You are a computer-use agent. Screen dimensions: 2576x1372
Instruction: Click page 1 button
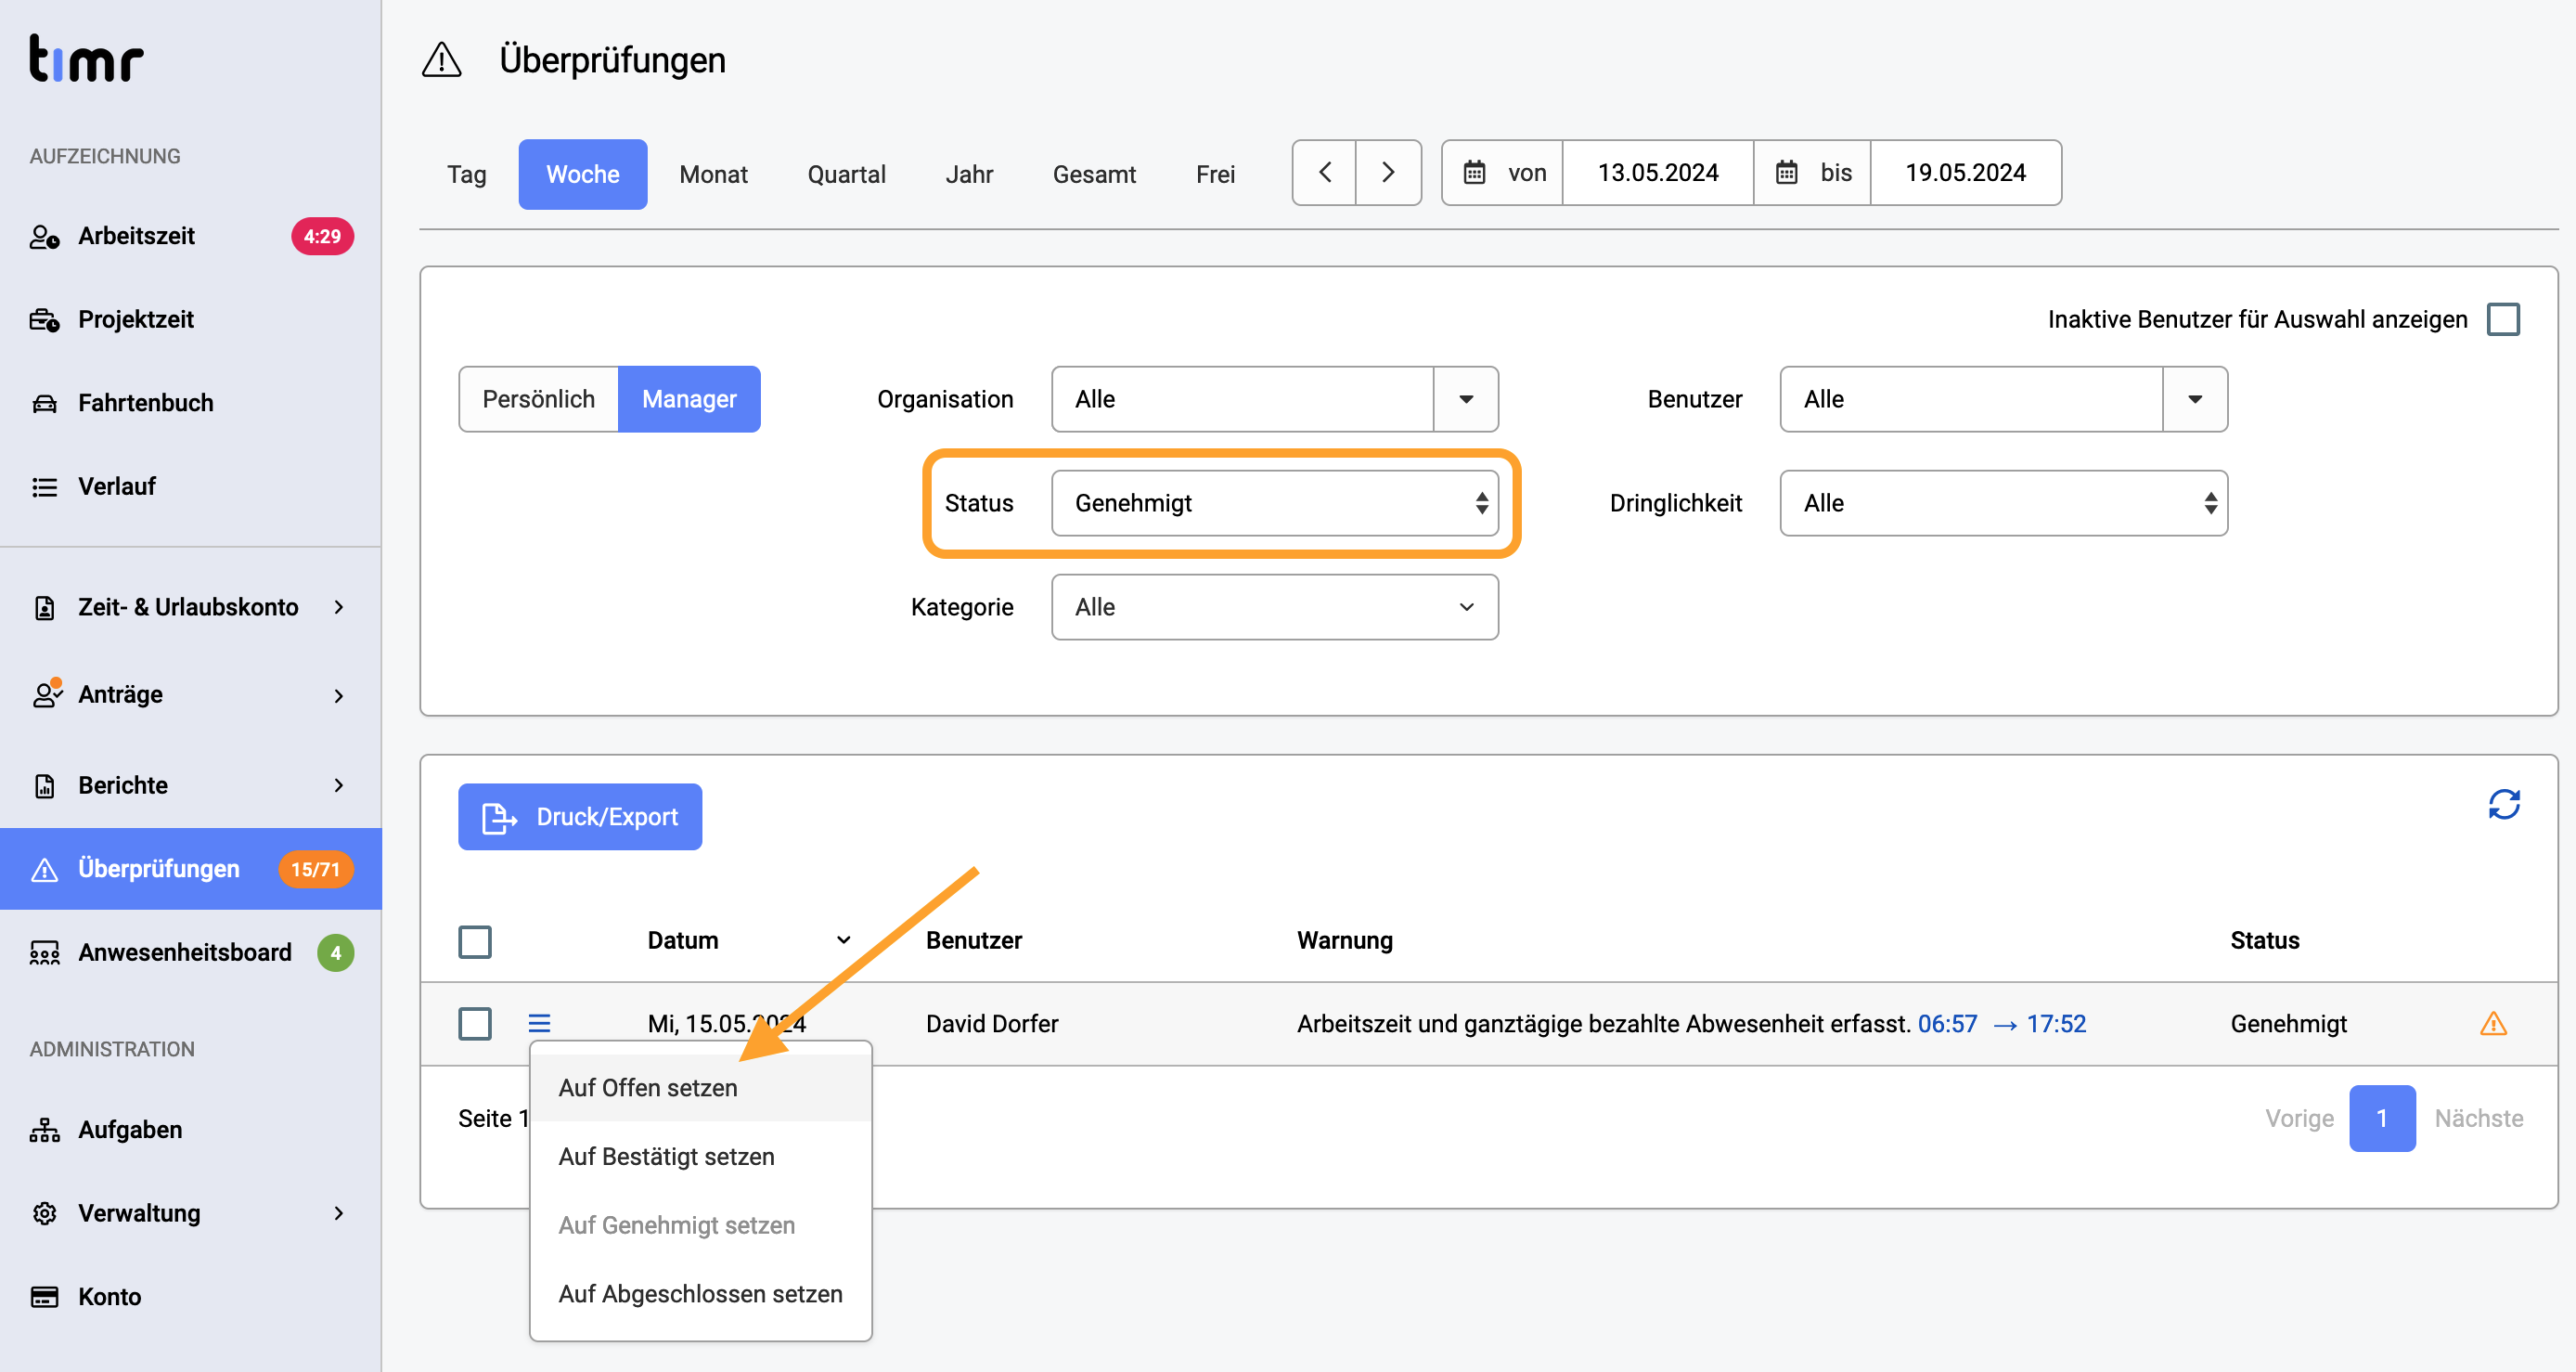[2382, 1118]
